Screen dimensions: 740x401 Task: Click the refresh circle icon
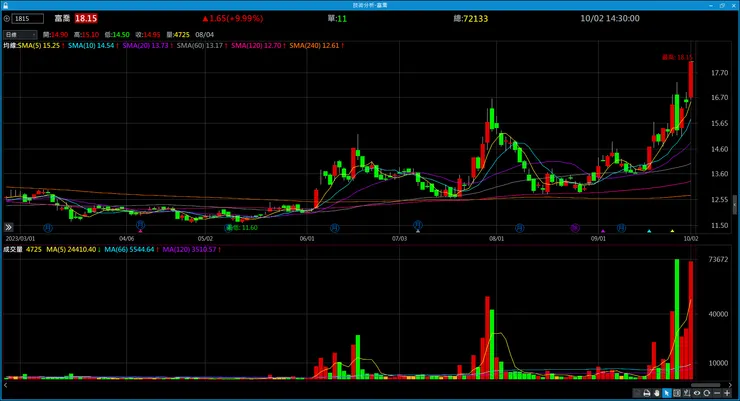point(706,393)
